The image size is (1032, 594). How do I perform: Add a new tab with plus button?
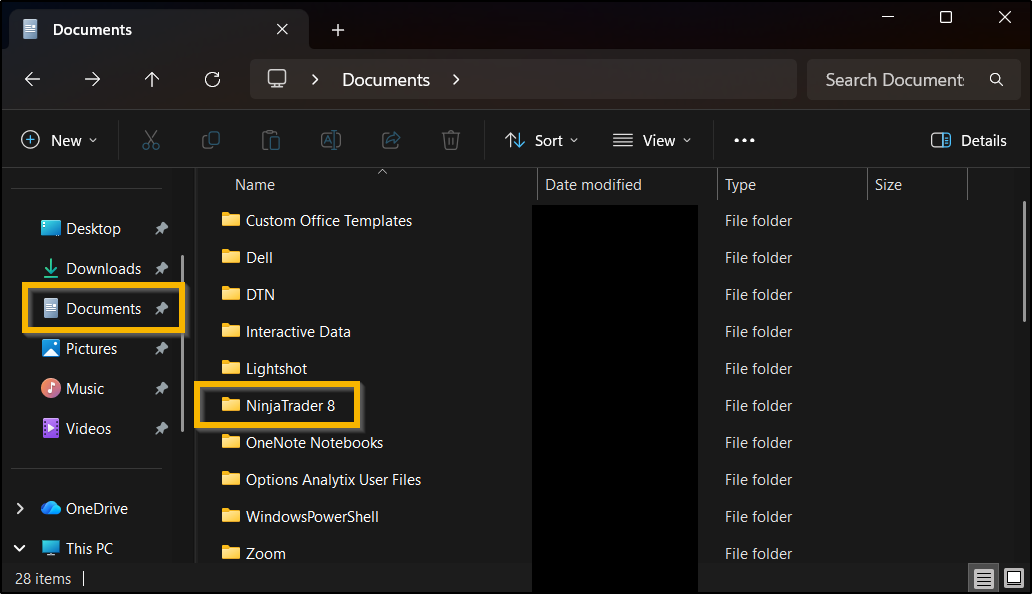[x=338, y=30]
